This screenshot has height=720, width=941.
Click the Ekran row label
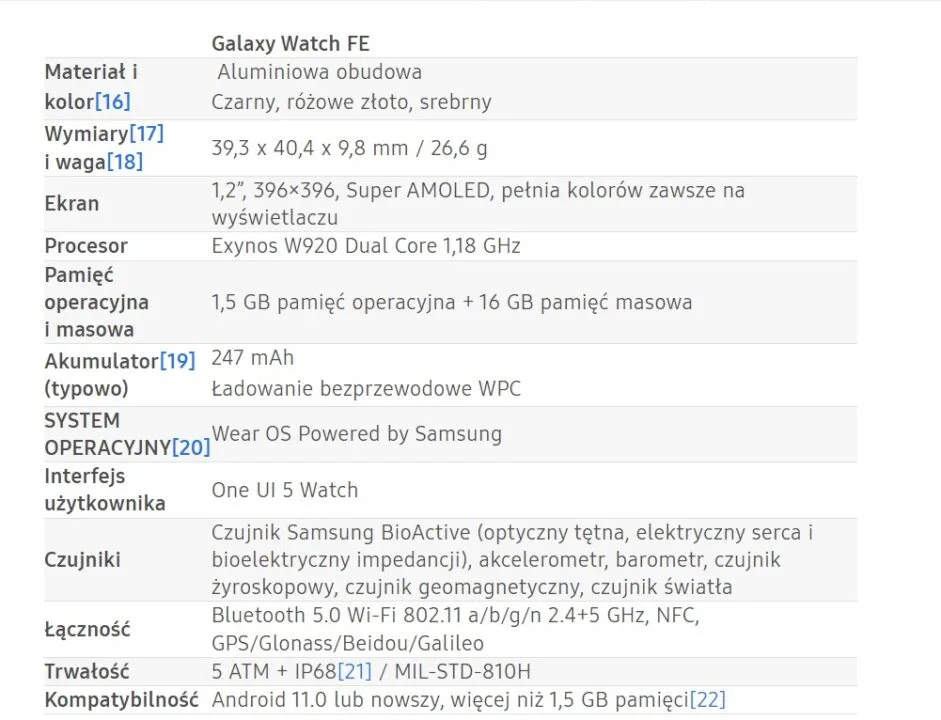coord(72,203)
